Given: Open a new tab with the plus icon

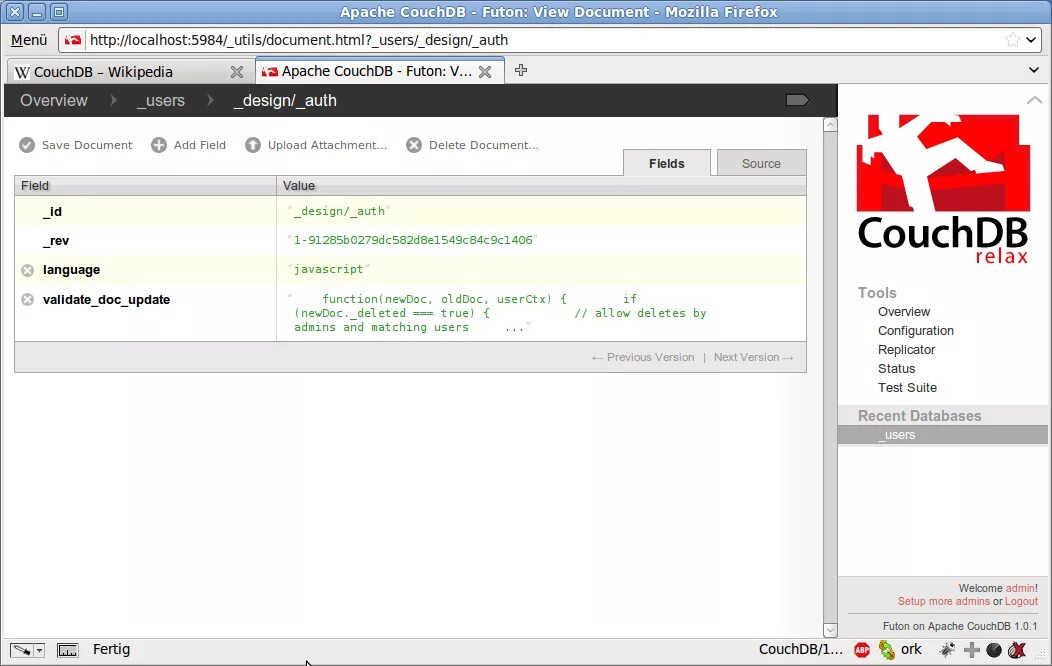Looking at the screenshot, I should pyautogui.click(x=521, y=70).
